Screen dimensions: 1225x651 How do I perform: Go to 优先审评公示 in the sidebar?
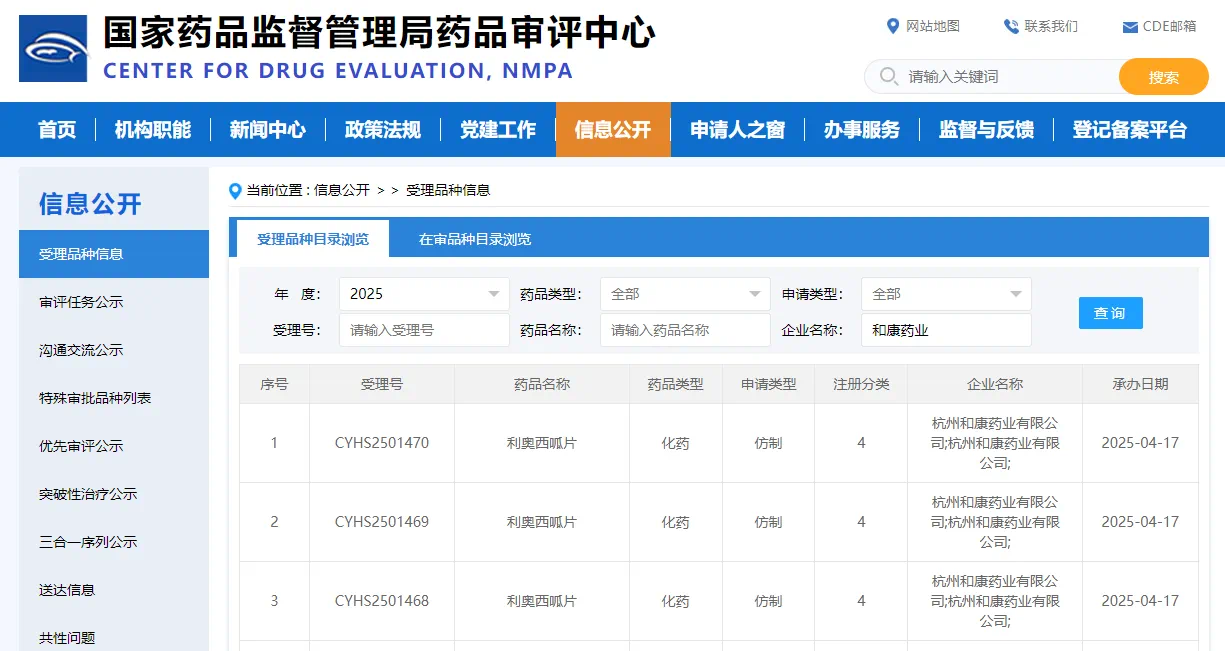[x=81, y=446]
